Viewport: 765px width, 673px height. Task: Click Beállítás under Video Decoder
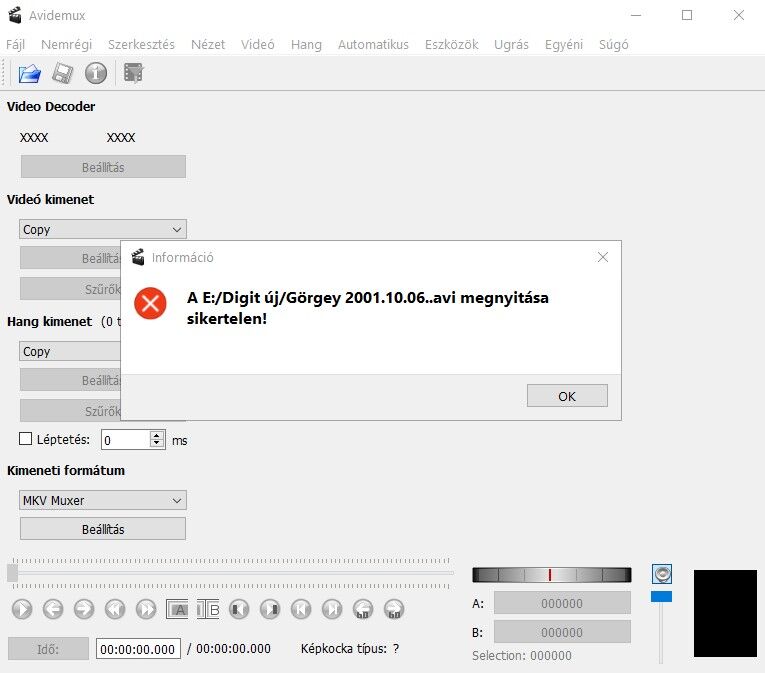click(x=103, y=167)
